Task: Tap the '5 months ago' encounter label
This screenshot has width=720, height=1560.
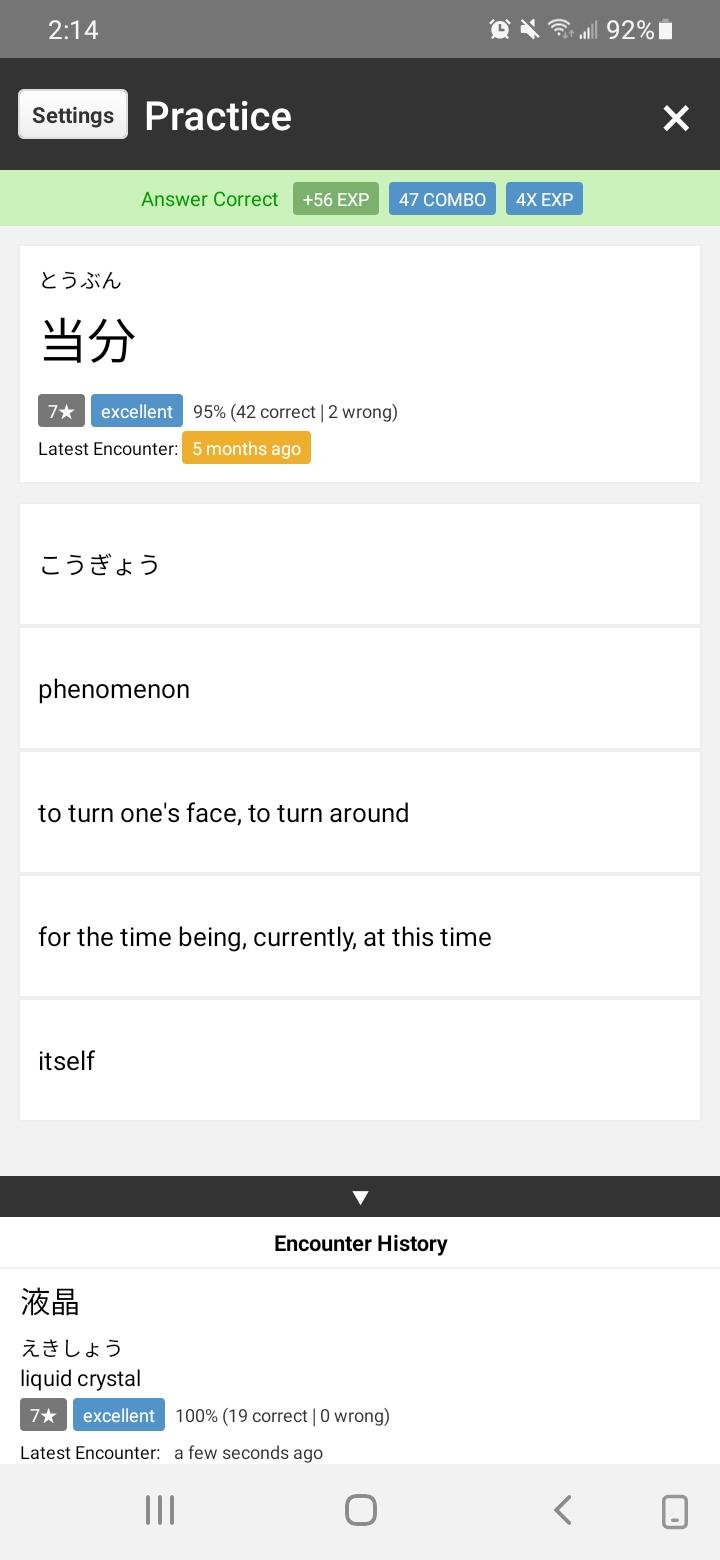Action: click(246, 448)
